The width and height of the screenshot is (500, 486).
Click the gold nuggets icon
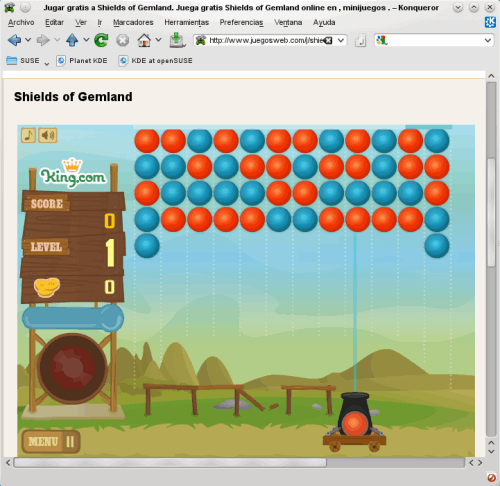pyautogui.click(x=47, y=287)
